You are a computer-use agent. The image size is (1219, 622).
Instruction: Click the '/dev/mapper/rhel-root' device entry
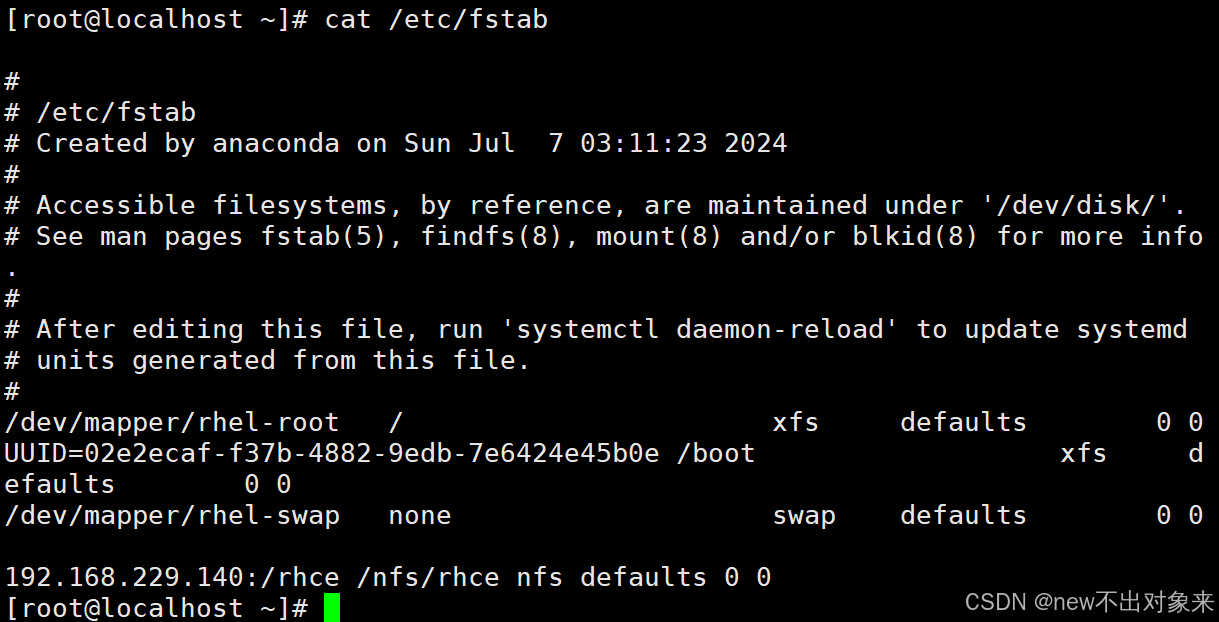[171, 422]
